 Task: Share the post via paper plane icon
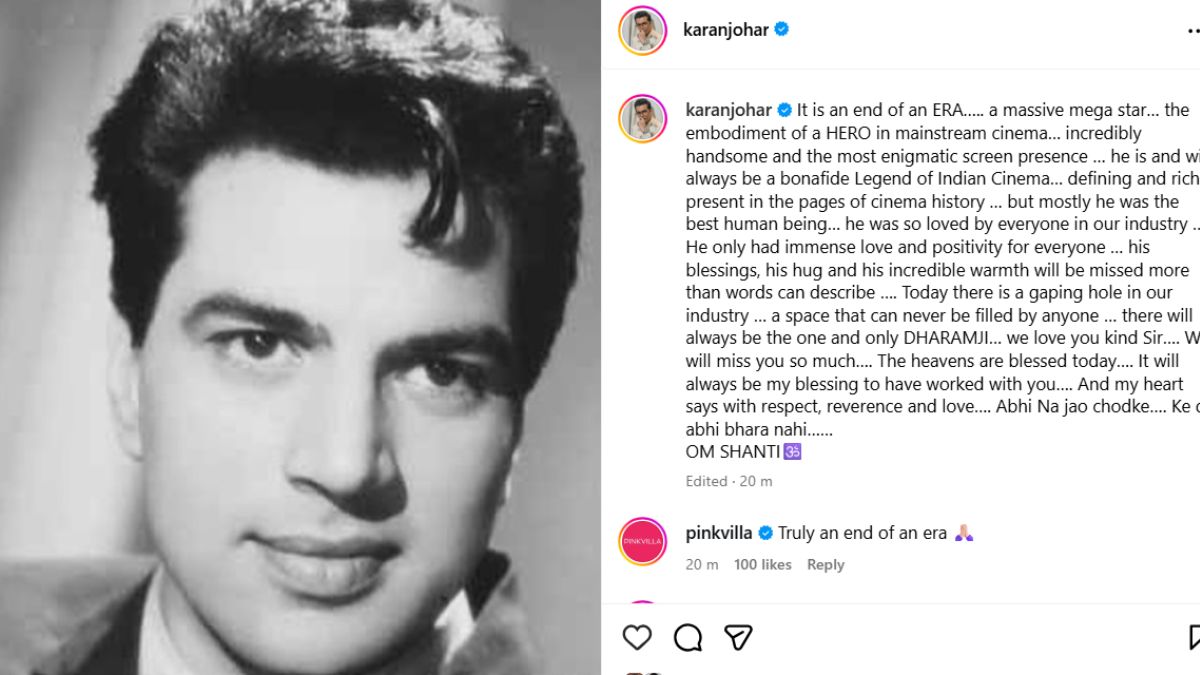pyautogui.click(x=738, y=638)
